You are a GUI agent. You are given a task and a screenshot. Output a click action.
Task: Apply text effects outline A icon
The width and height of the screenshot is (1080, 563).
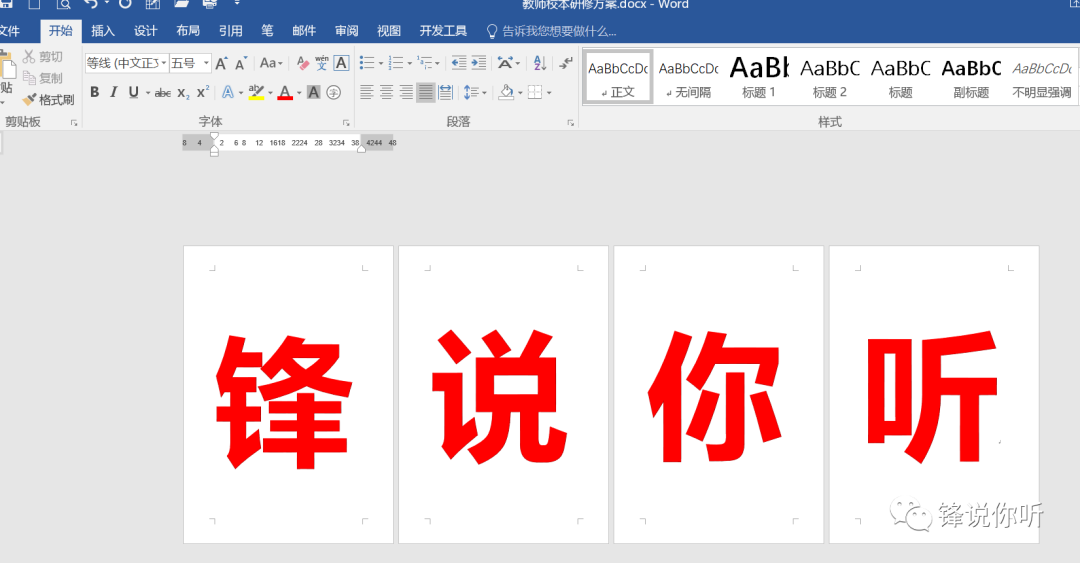click(x=227, y=92)
